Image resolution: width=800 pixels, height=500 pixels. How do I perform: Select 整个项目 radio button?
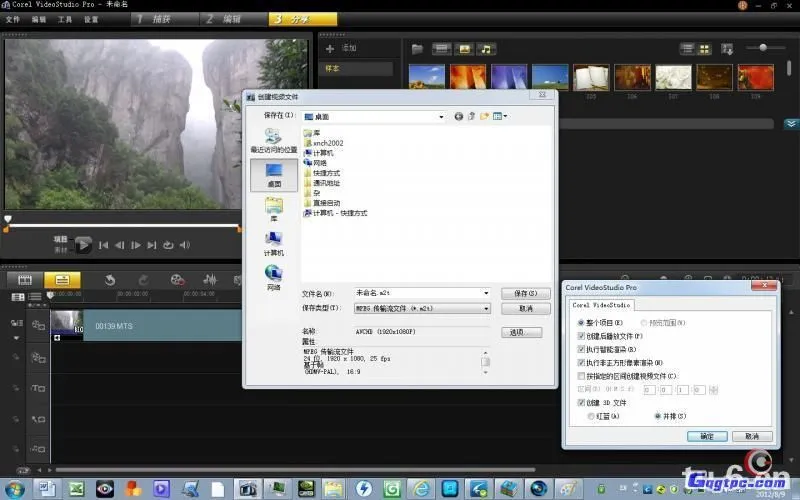(581, 322)
